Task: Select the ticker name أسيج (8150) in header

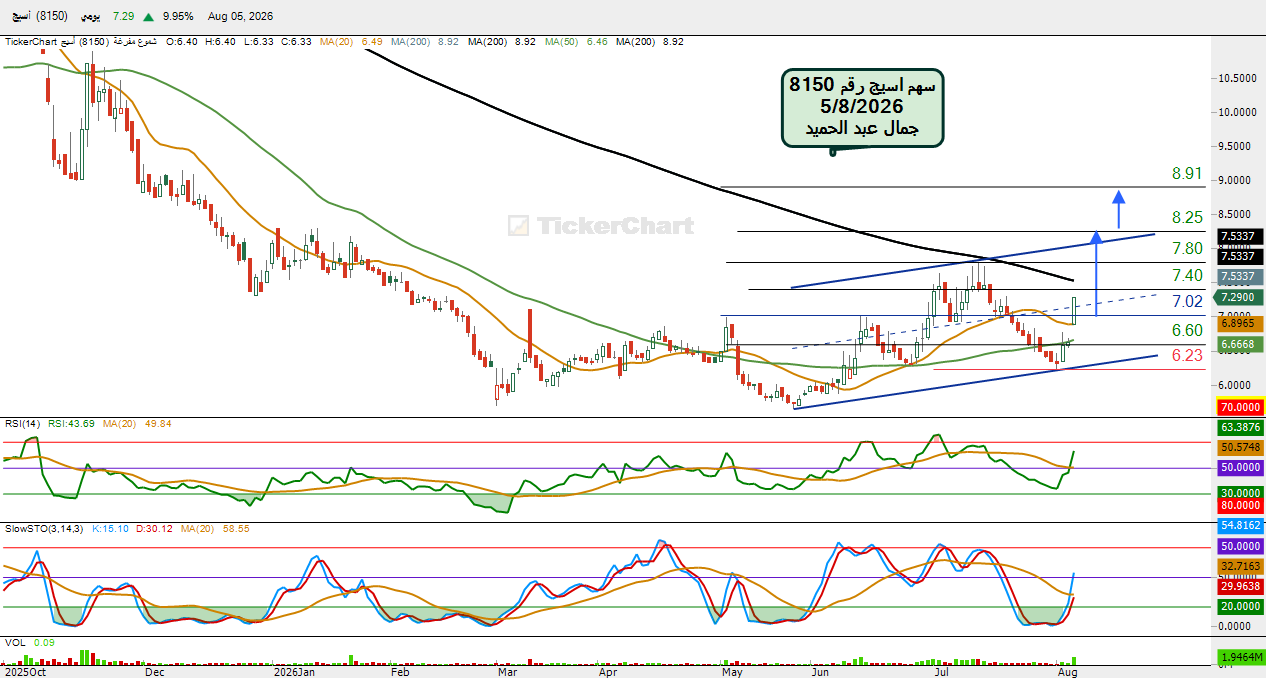Action: coord(40,17)
